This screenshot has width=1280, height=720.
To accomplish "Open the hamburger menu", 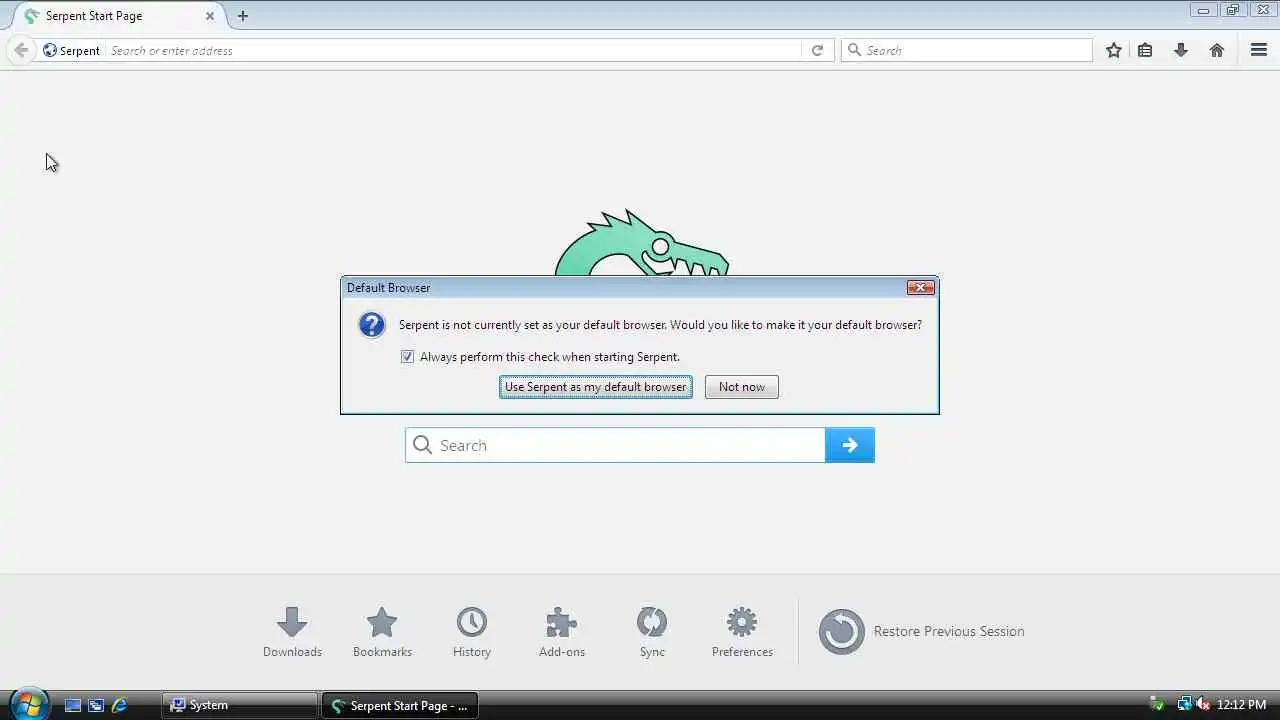I will click(x=1259, y=50).
